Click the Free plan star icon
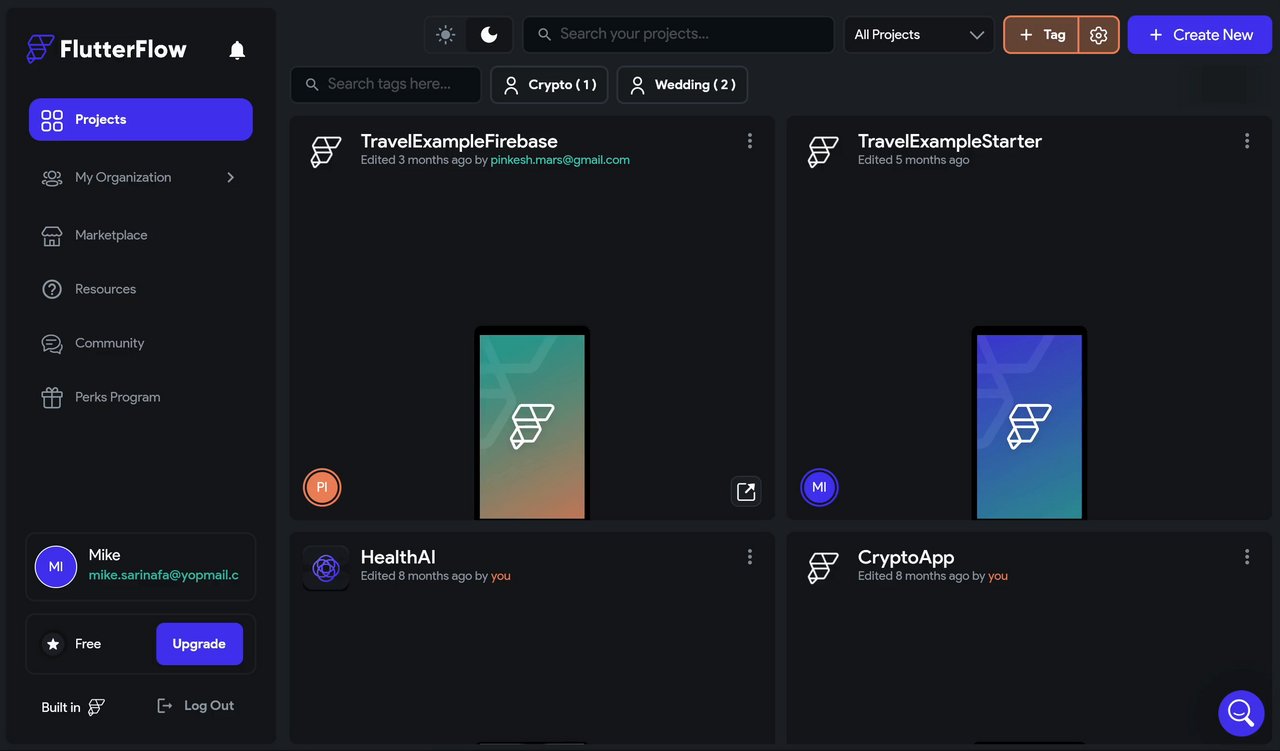Image resolution: width=1280 pixels, height=751 pixels. 53,644
